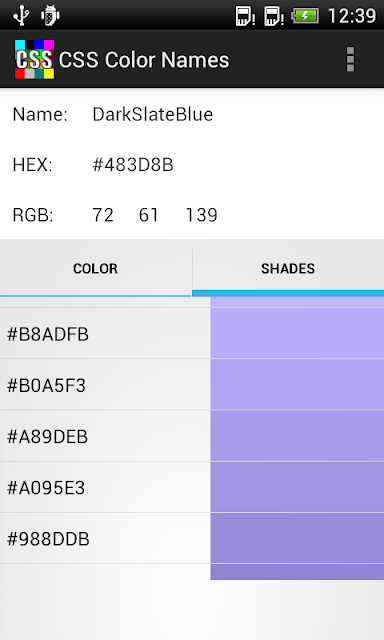Tap the DarkSlateBlue color name

(x=153, y=114)
